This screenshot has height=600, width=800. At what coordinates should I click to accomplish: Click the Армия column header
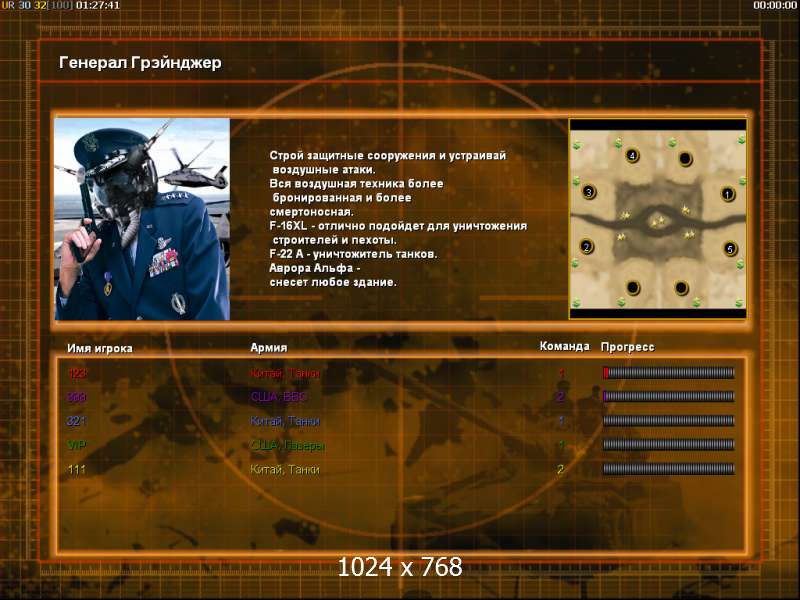(x=269, y=347)
